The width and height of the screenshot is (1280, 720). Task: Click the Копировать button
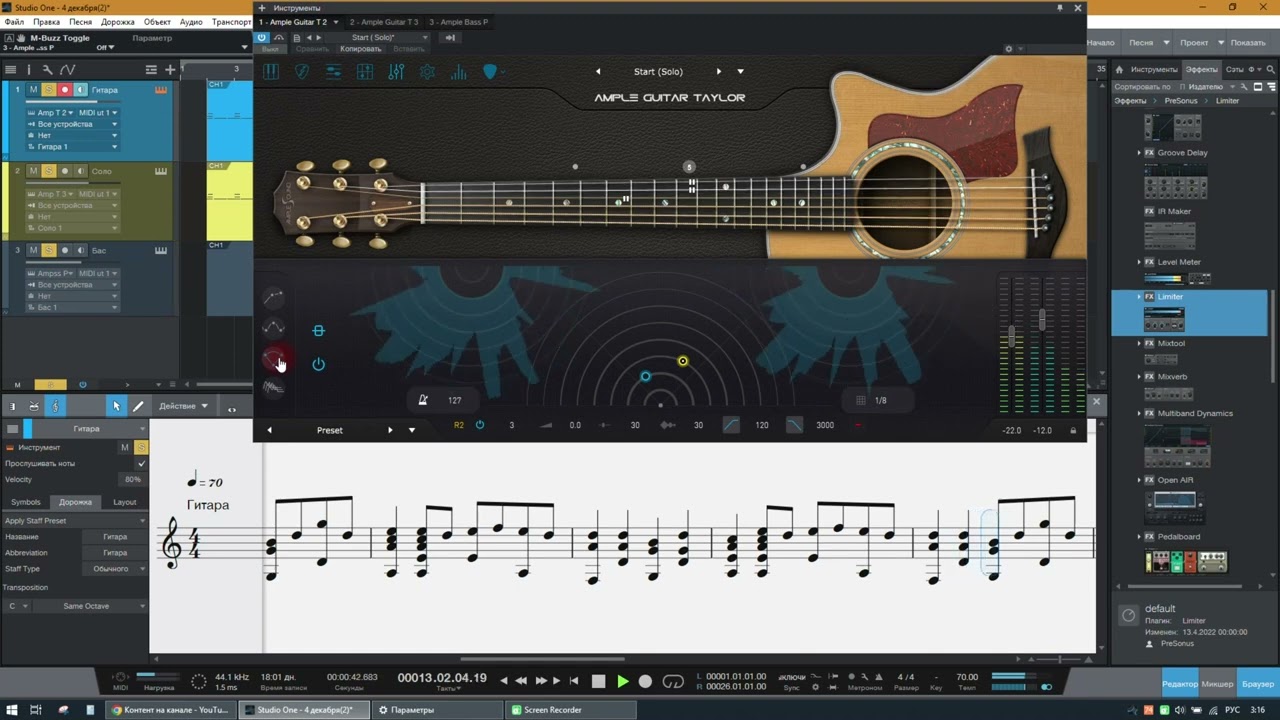(360, 49)
